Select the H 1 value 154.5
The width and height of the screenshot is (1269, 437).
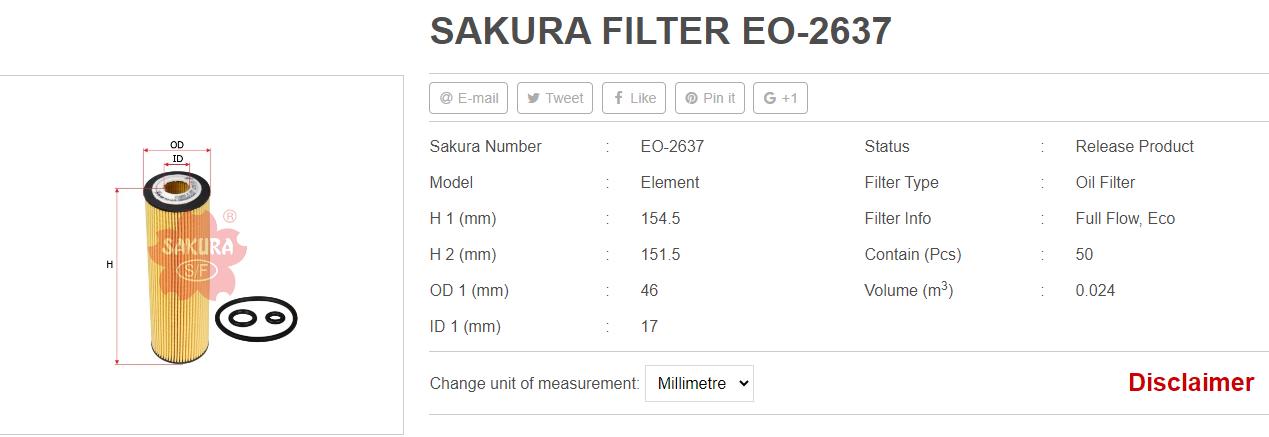coord(660,218)
